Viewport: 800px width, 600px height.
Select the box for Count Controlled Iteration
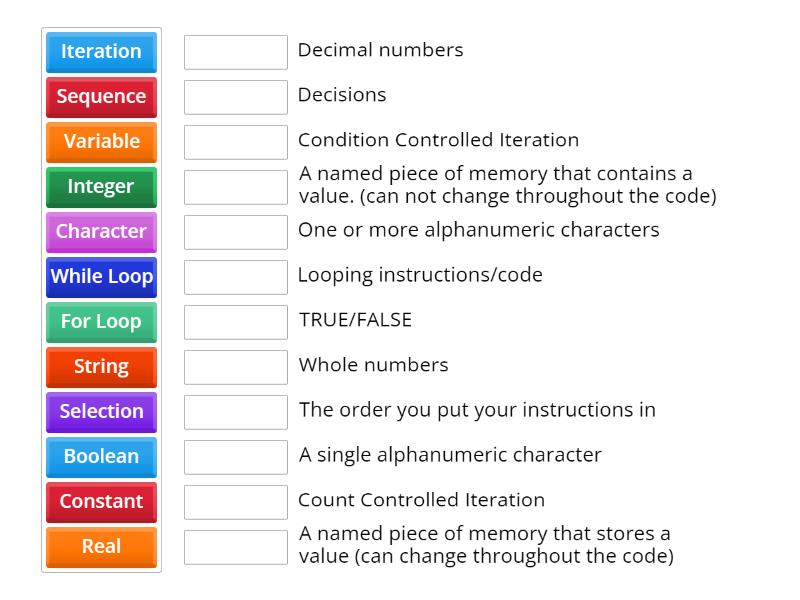(x=236, y=502)
